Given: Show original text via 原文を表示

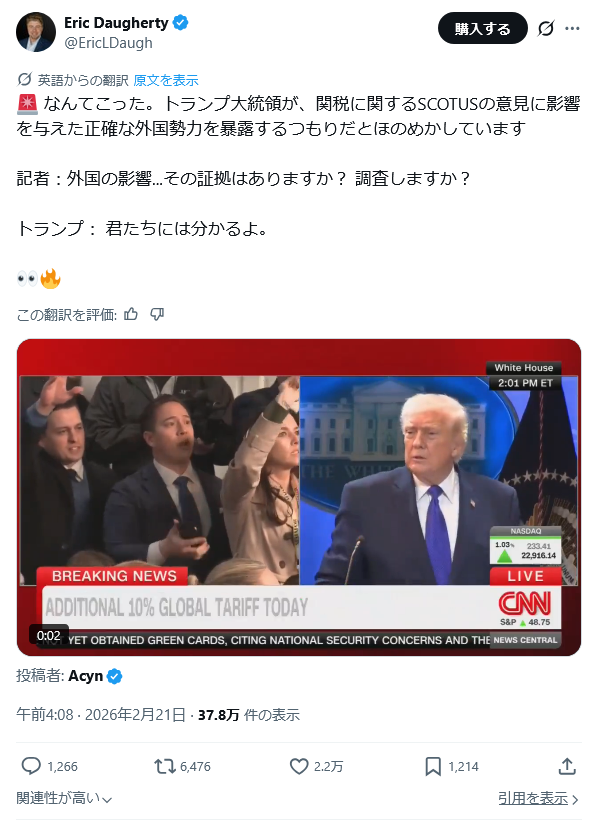Looking at the screenshot, I should click(x=166, y=80).
